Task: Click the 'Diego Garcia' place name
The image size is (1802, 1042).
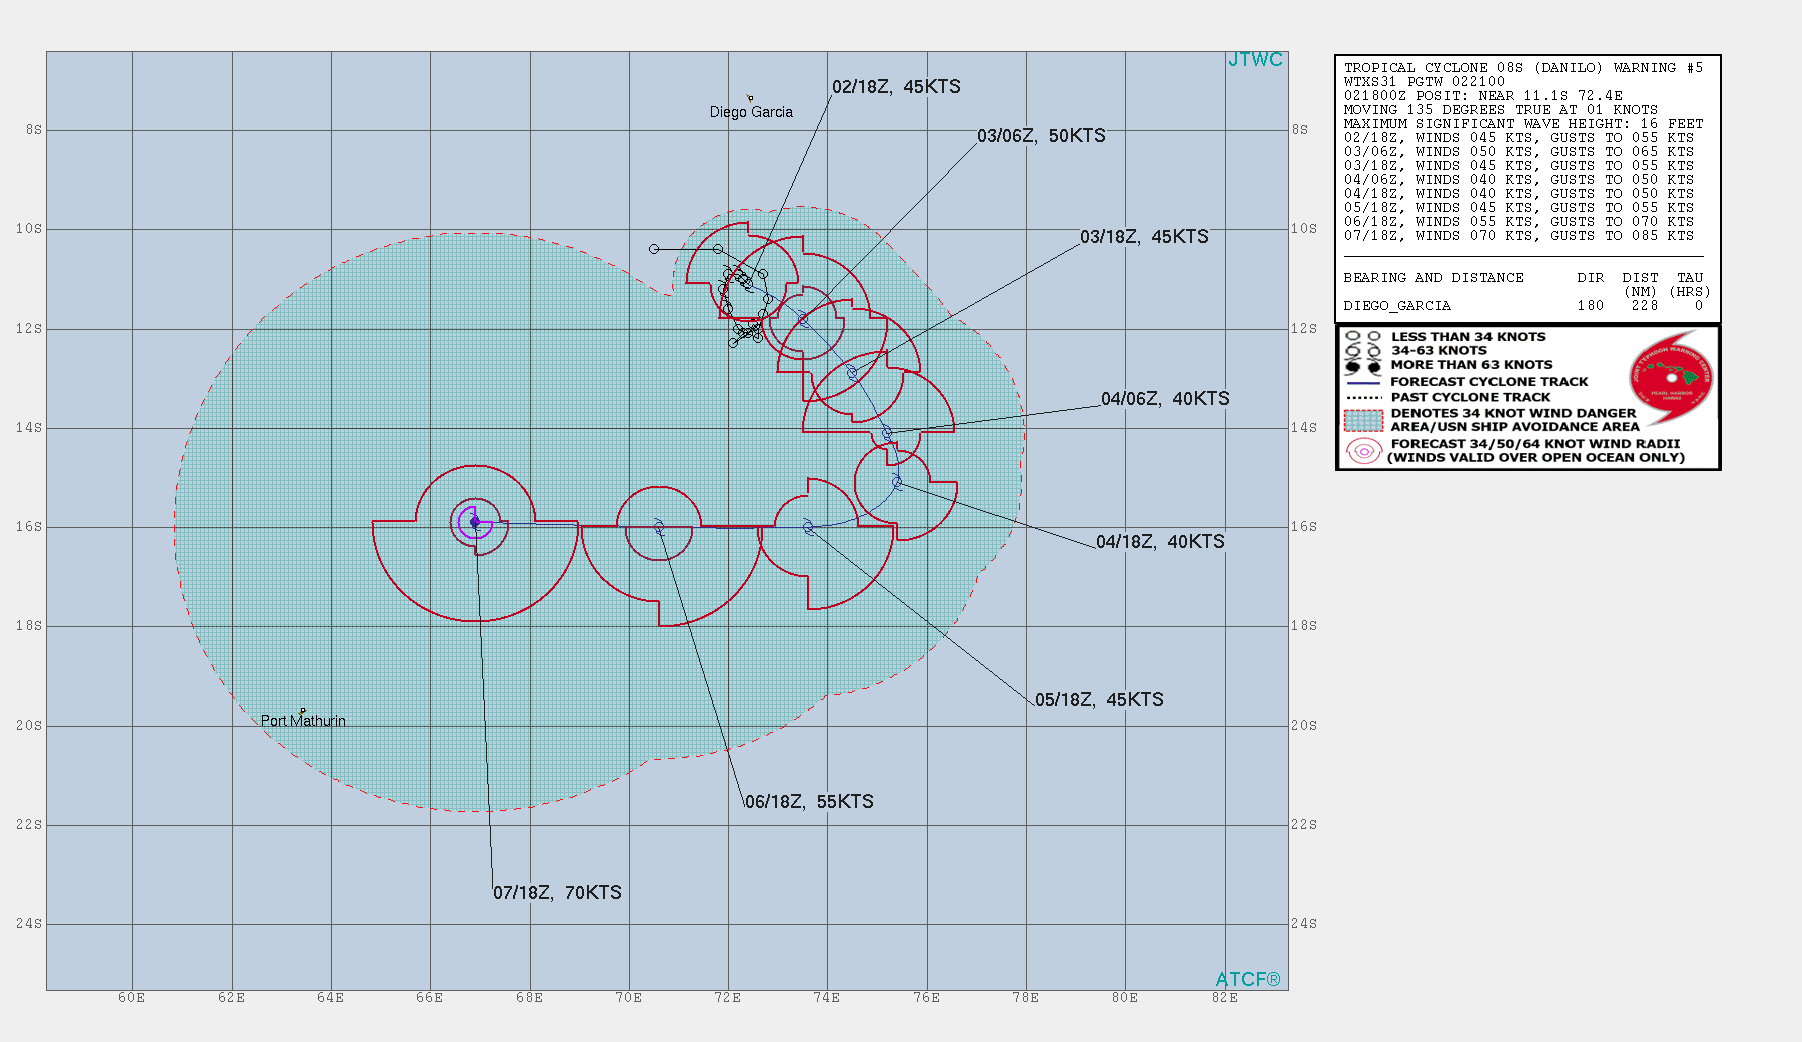Action: point(751,112)
